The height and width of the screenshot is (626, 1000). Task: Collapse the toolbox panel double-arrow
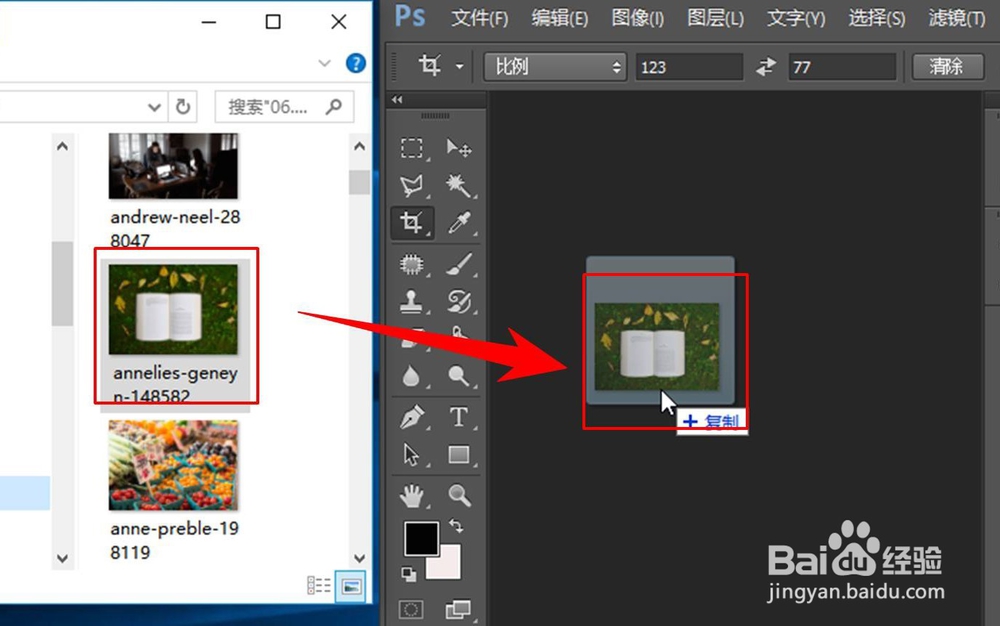(397, 99)
